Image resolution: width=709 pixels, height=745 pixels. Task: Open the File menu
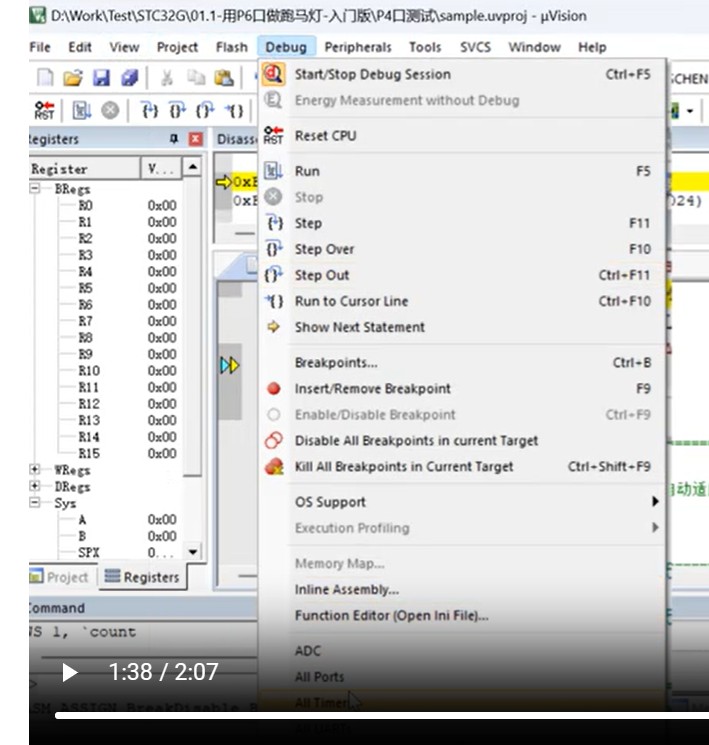tap(40, 47)
